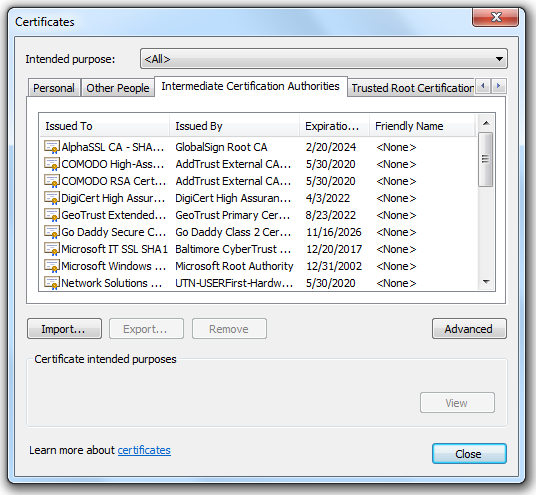Image resolution: width=536 pixels, height=495 pixels.
Task: Open the certificates help link
Action: tap(144, 450)
